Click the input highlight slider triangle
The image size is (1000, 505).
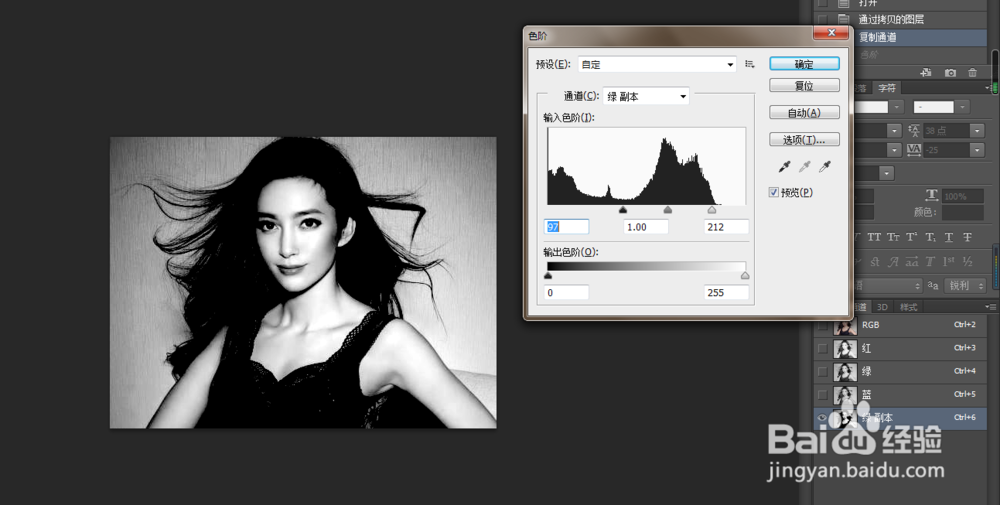[712, 210]
